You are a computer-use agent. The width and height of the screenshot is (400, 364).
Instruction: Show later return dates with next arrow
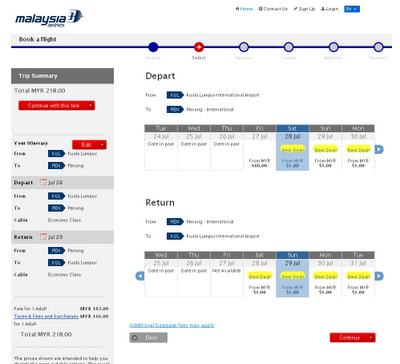(379, 276)
